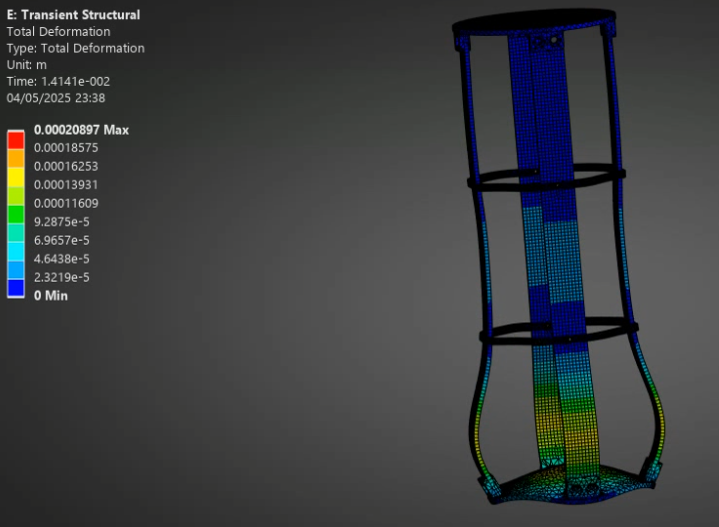Click the Total Deformation result label
Viewport: 719px width, 527px height.
pyautogui.click(x=58, y=32)
